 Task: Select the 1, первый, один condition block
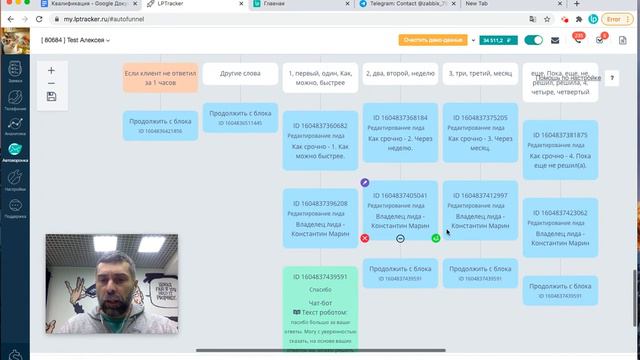coord(320,78)
